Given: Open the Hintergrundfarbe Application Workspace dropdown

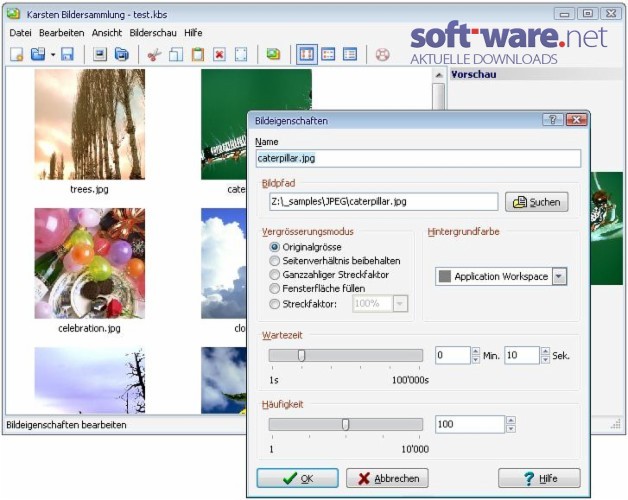Looking at the screenshot, I should click(x=559, y=276).
